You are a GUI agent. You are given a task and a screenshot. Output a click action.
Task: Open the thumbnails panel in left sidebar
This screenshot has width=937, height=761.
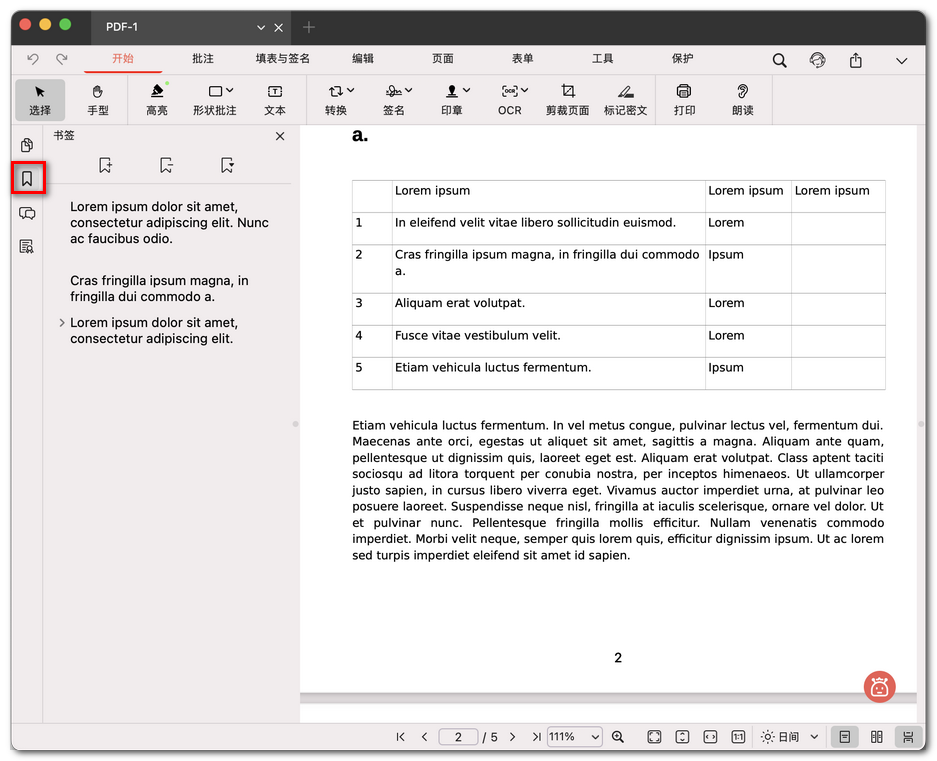(x=27, y=145)
